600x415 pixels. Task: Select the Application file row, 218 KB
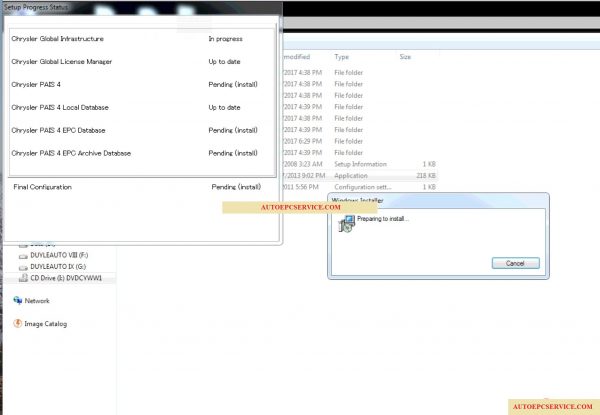360,176
